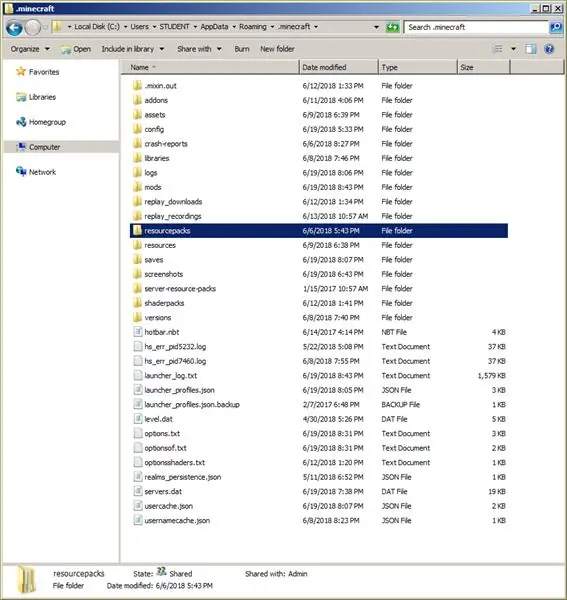Image resolution: width=567 pixels, height=600 pixels.
Task: Open the Share with menu
Action: 199,49
